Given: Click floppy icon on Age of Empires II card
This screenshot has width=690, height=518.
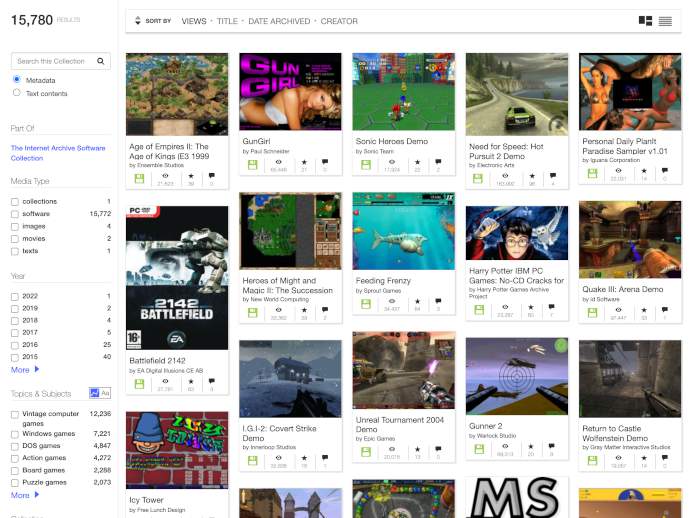Looking at the screenshot, I should [139, 179].
